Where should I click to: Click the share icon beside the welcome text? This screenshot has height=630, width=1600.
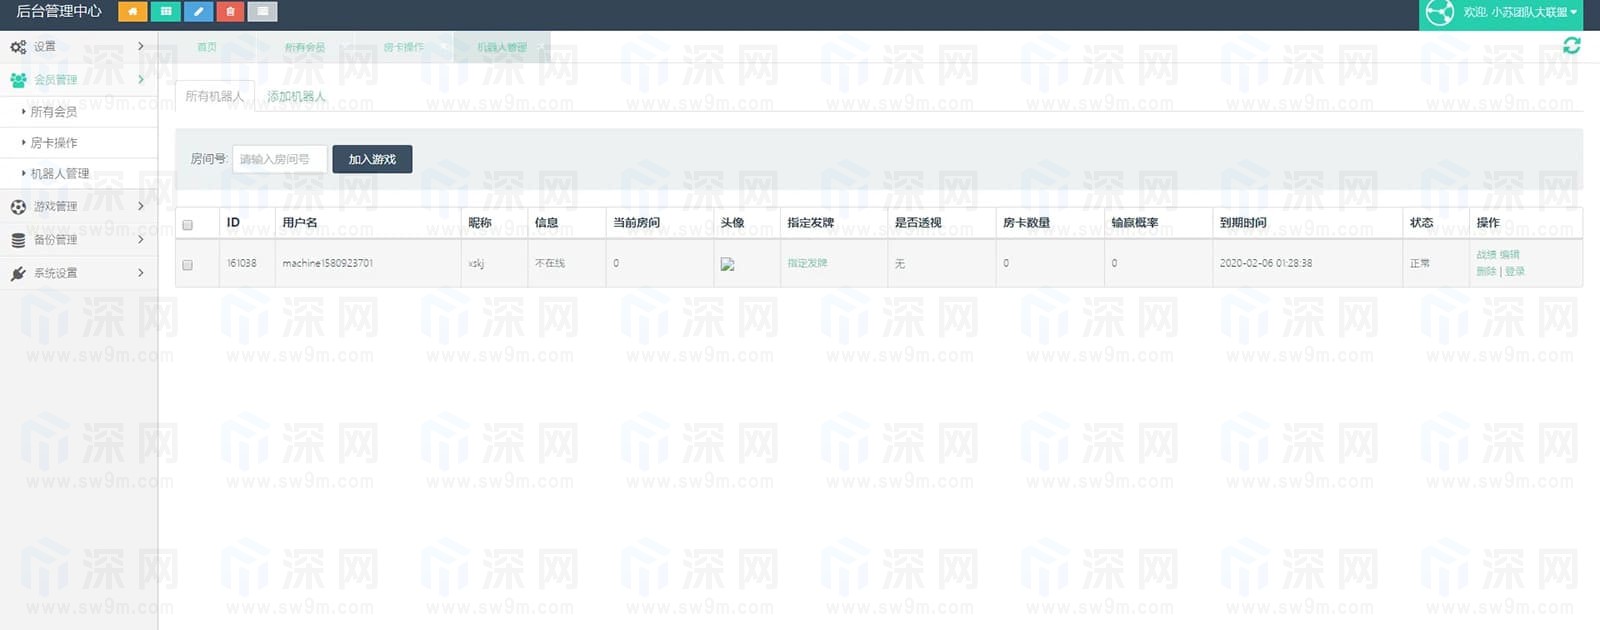click(1439, 13)
